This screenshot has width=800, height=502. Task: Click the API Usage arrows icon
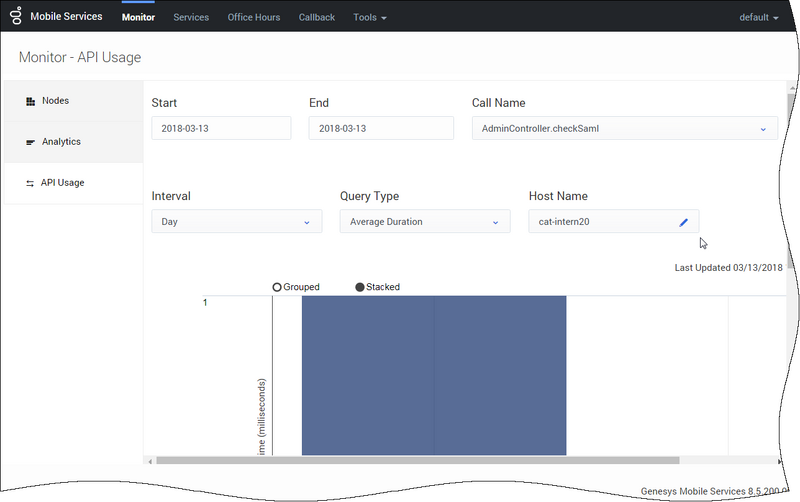pyautogui.click(x=30, y=183)
